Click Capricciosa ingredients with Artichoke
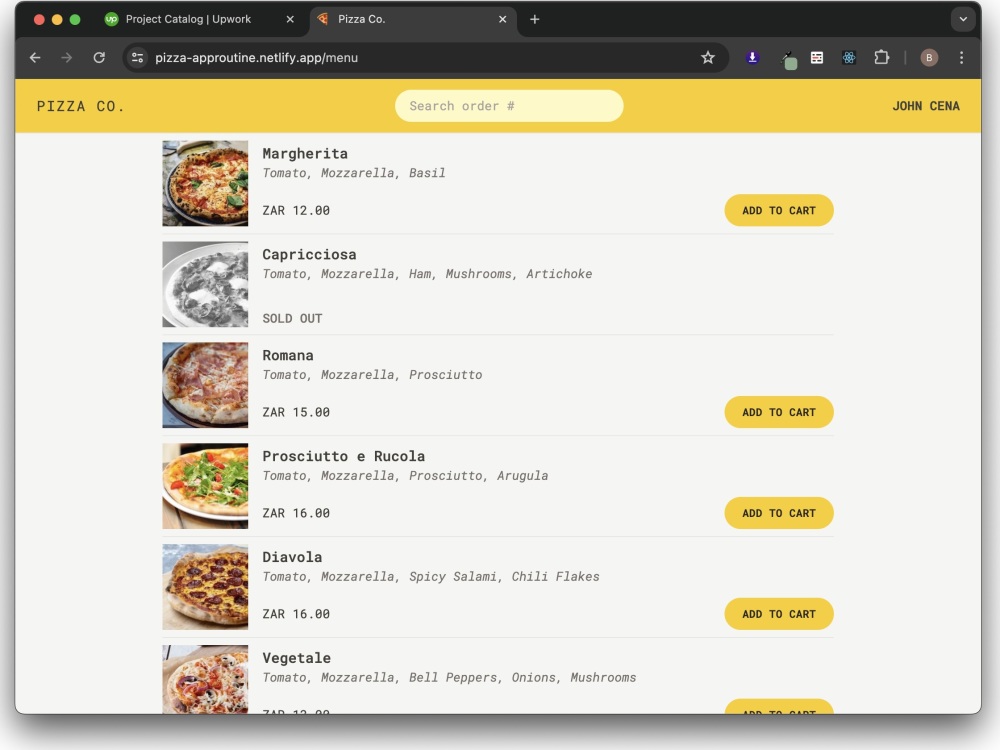The width and height of the screenshot is (1000, 750). pos(427,274)
